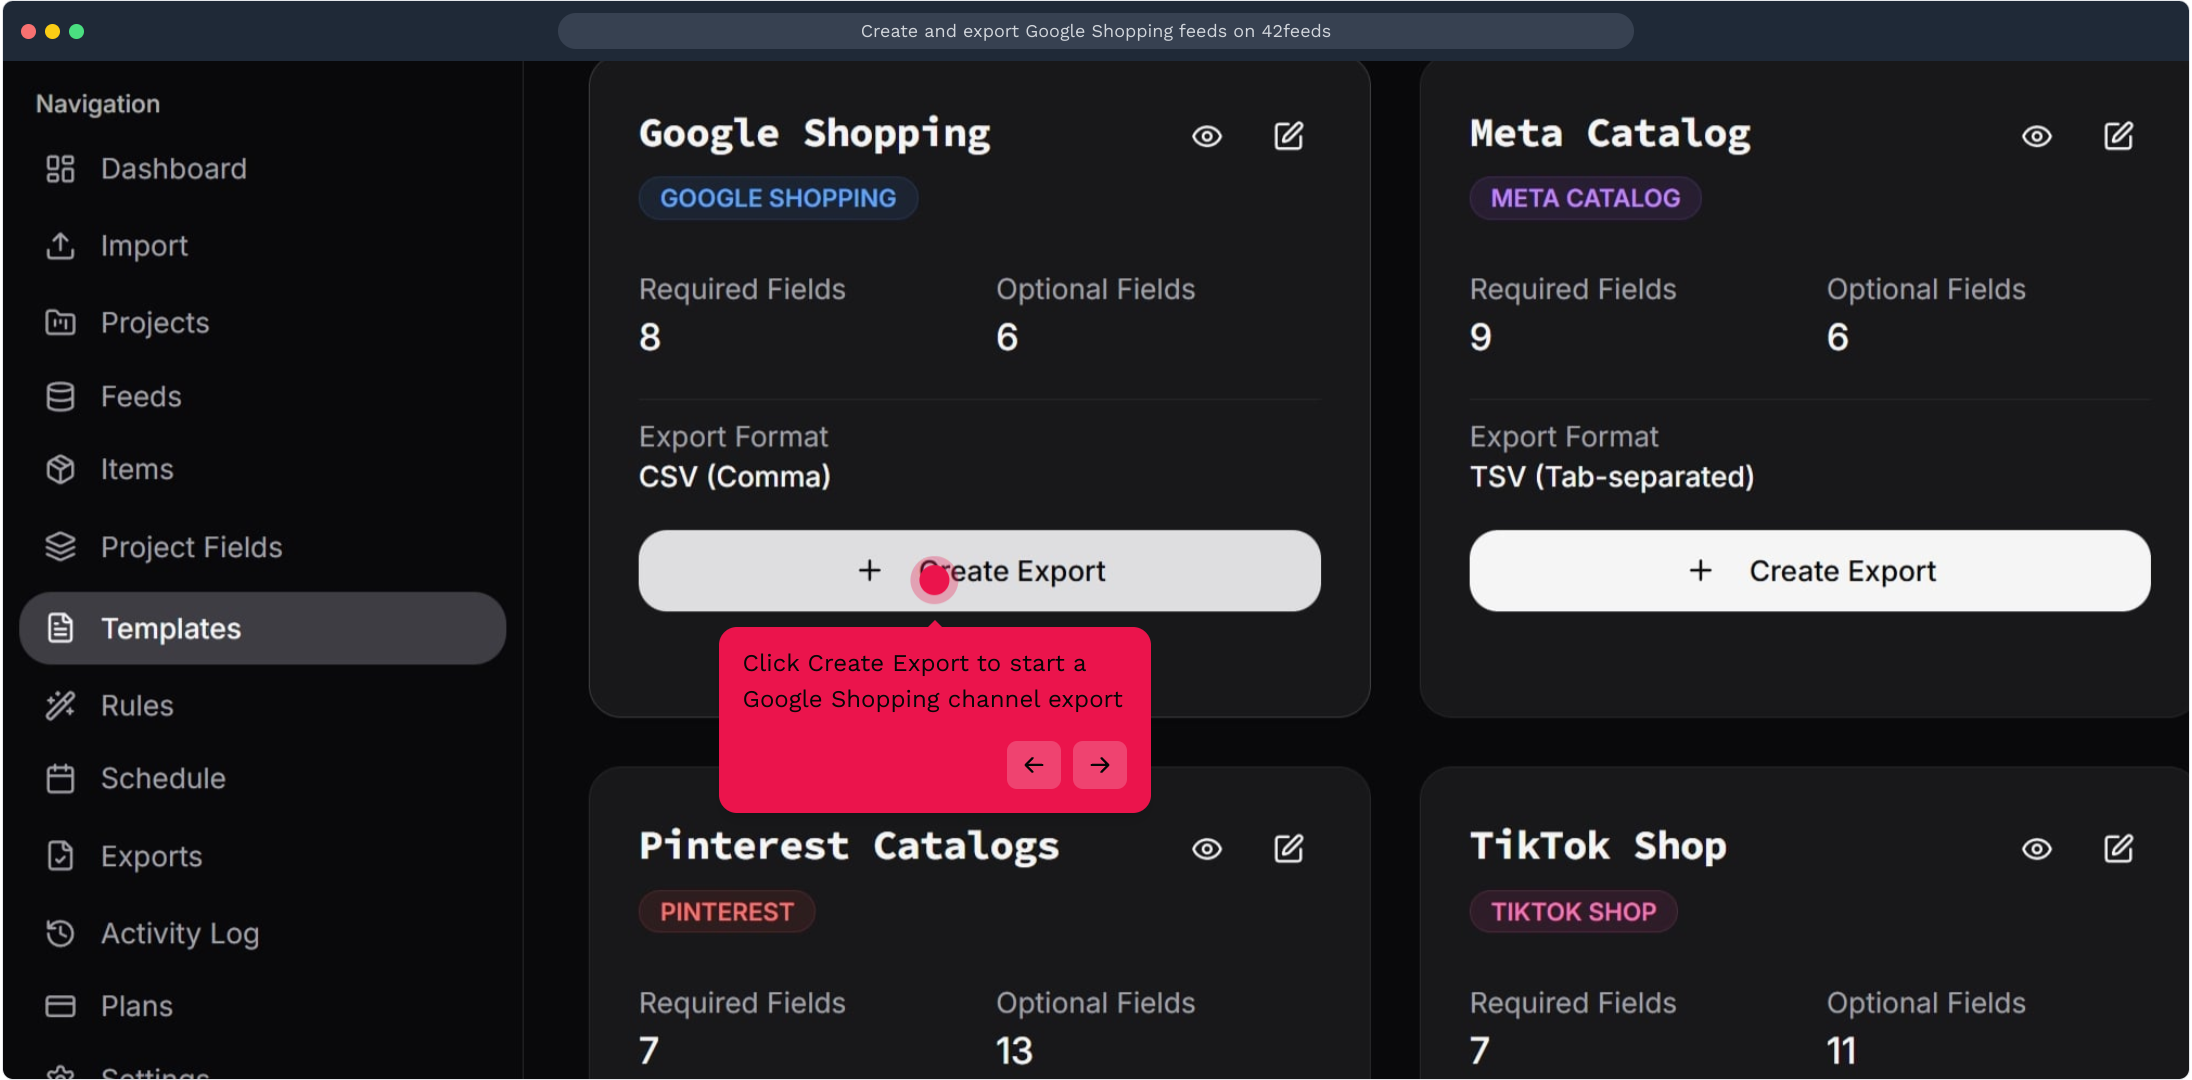Click the GOOGLE SHOPPING blue badge
The height and width of the screenshot is (1080, 2192).
(778, 198)
